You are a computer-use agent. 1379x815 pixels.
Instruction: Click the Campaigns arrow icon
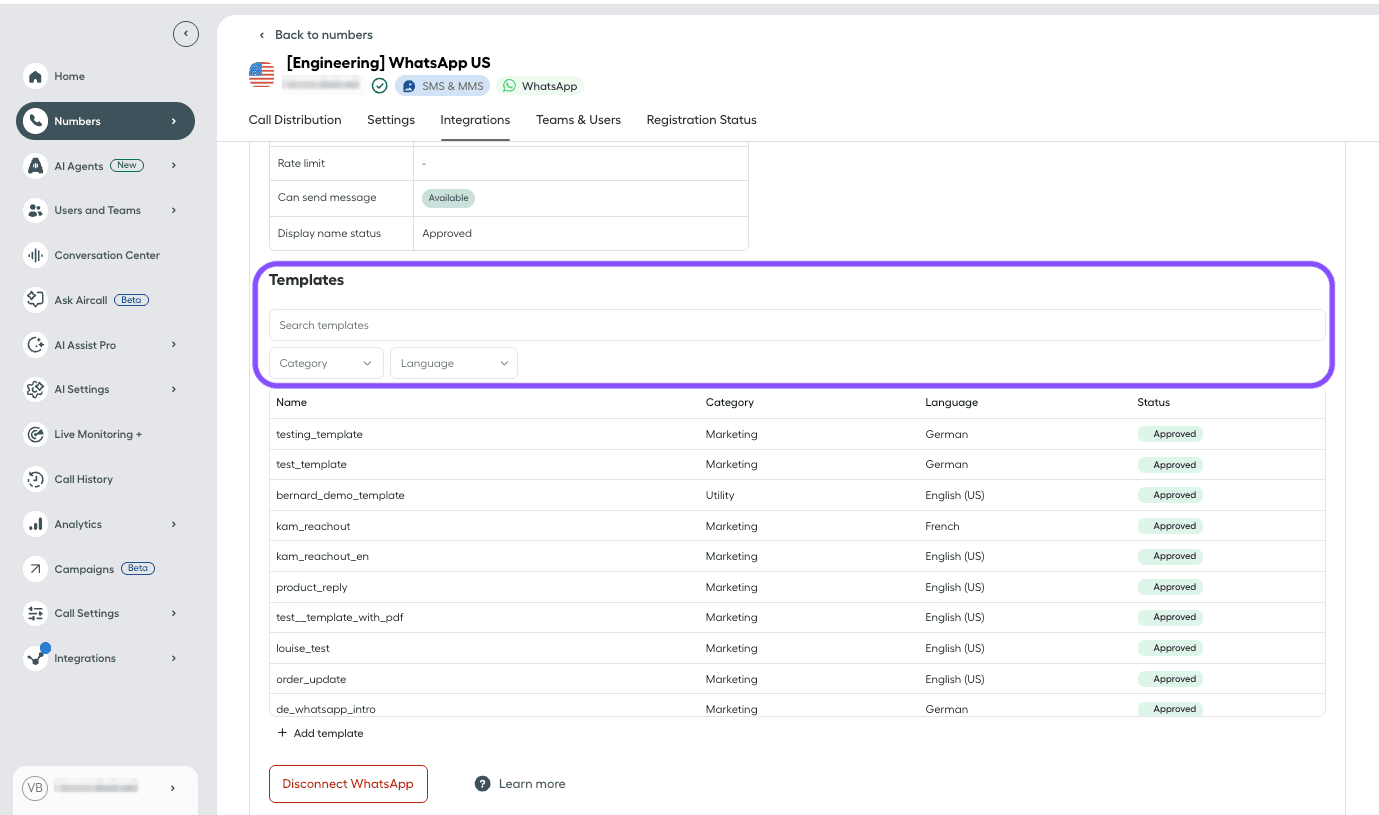[36, 569]
